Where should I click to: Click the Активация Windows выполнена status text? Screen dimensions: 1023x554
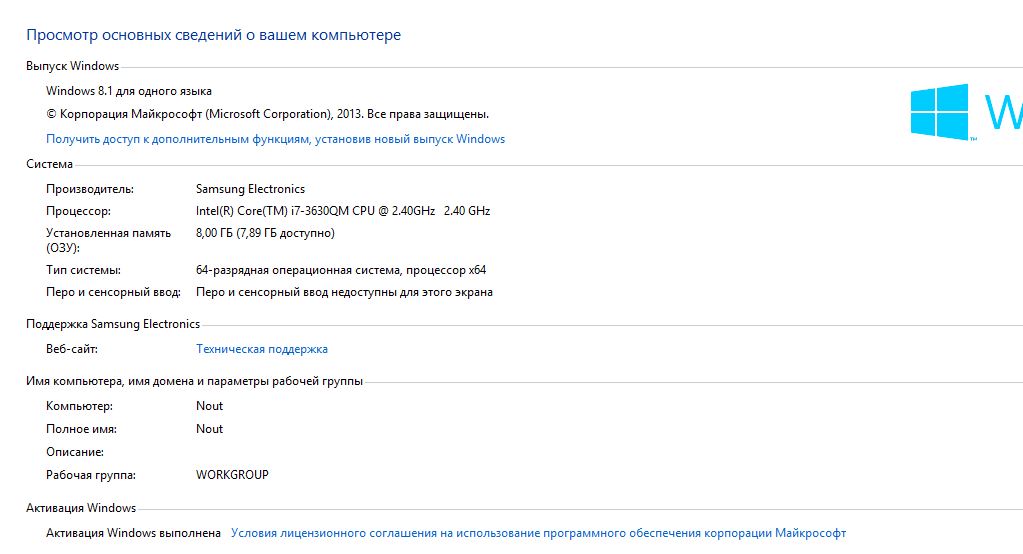click(133, 533)
